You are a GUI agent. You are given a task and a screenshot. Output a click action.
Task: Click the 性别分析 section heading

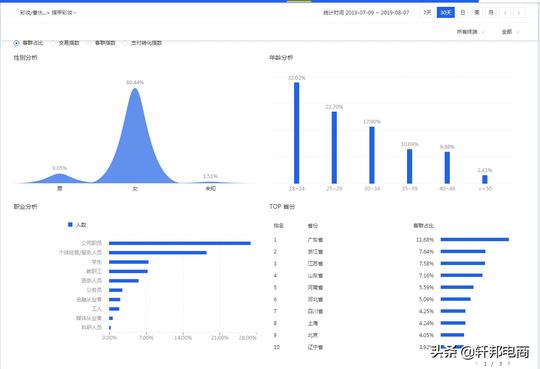[25, 58]
